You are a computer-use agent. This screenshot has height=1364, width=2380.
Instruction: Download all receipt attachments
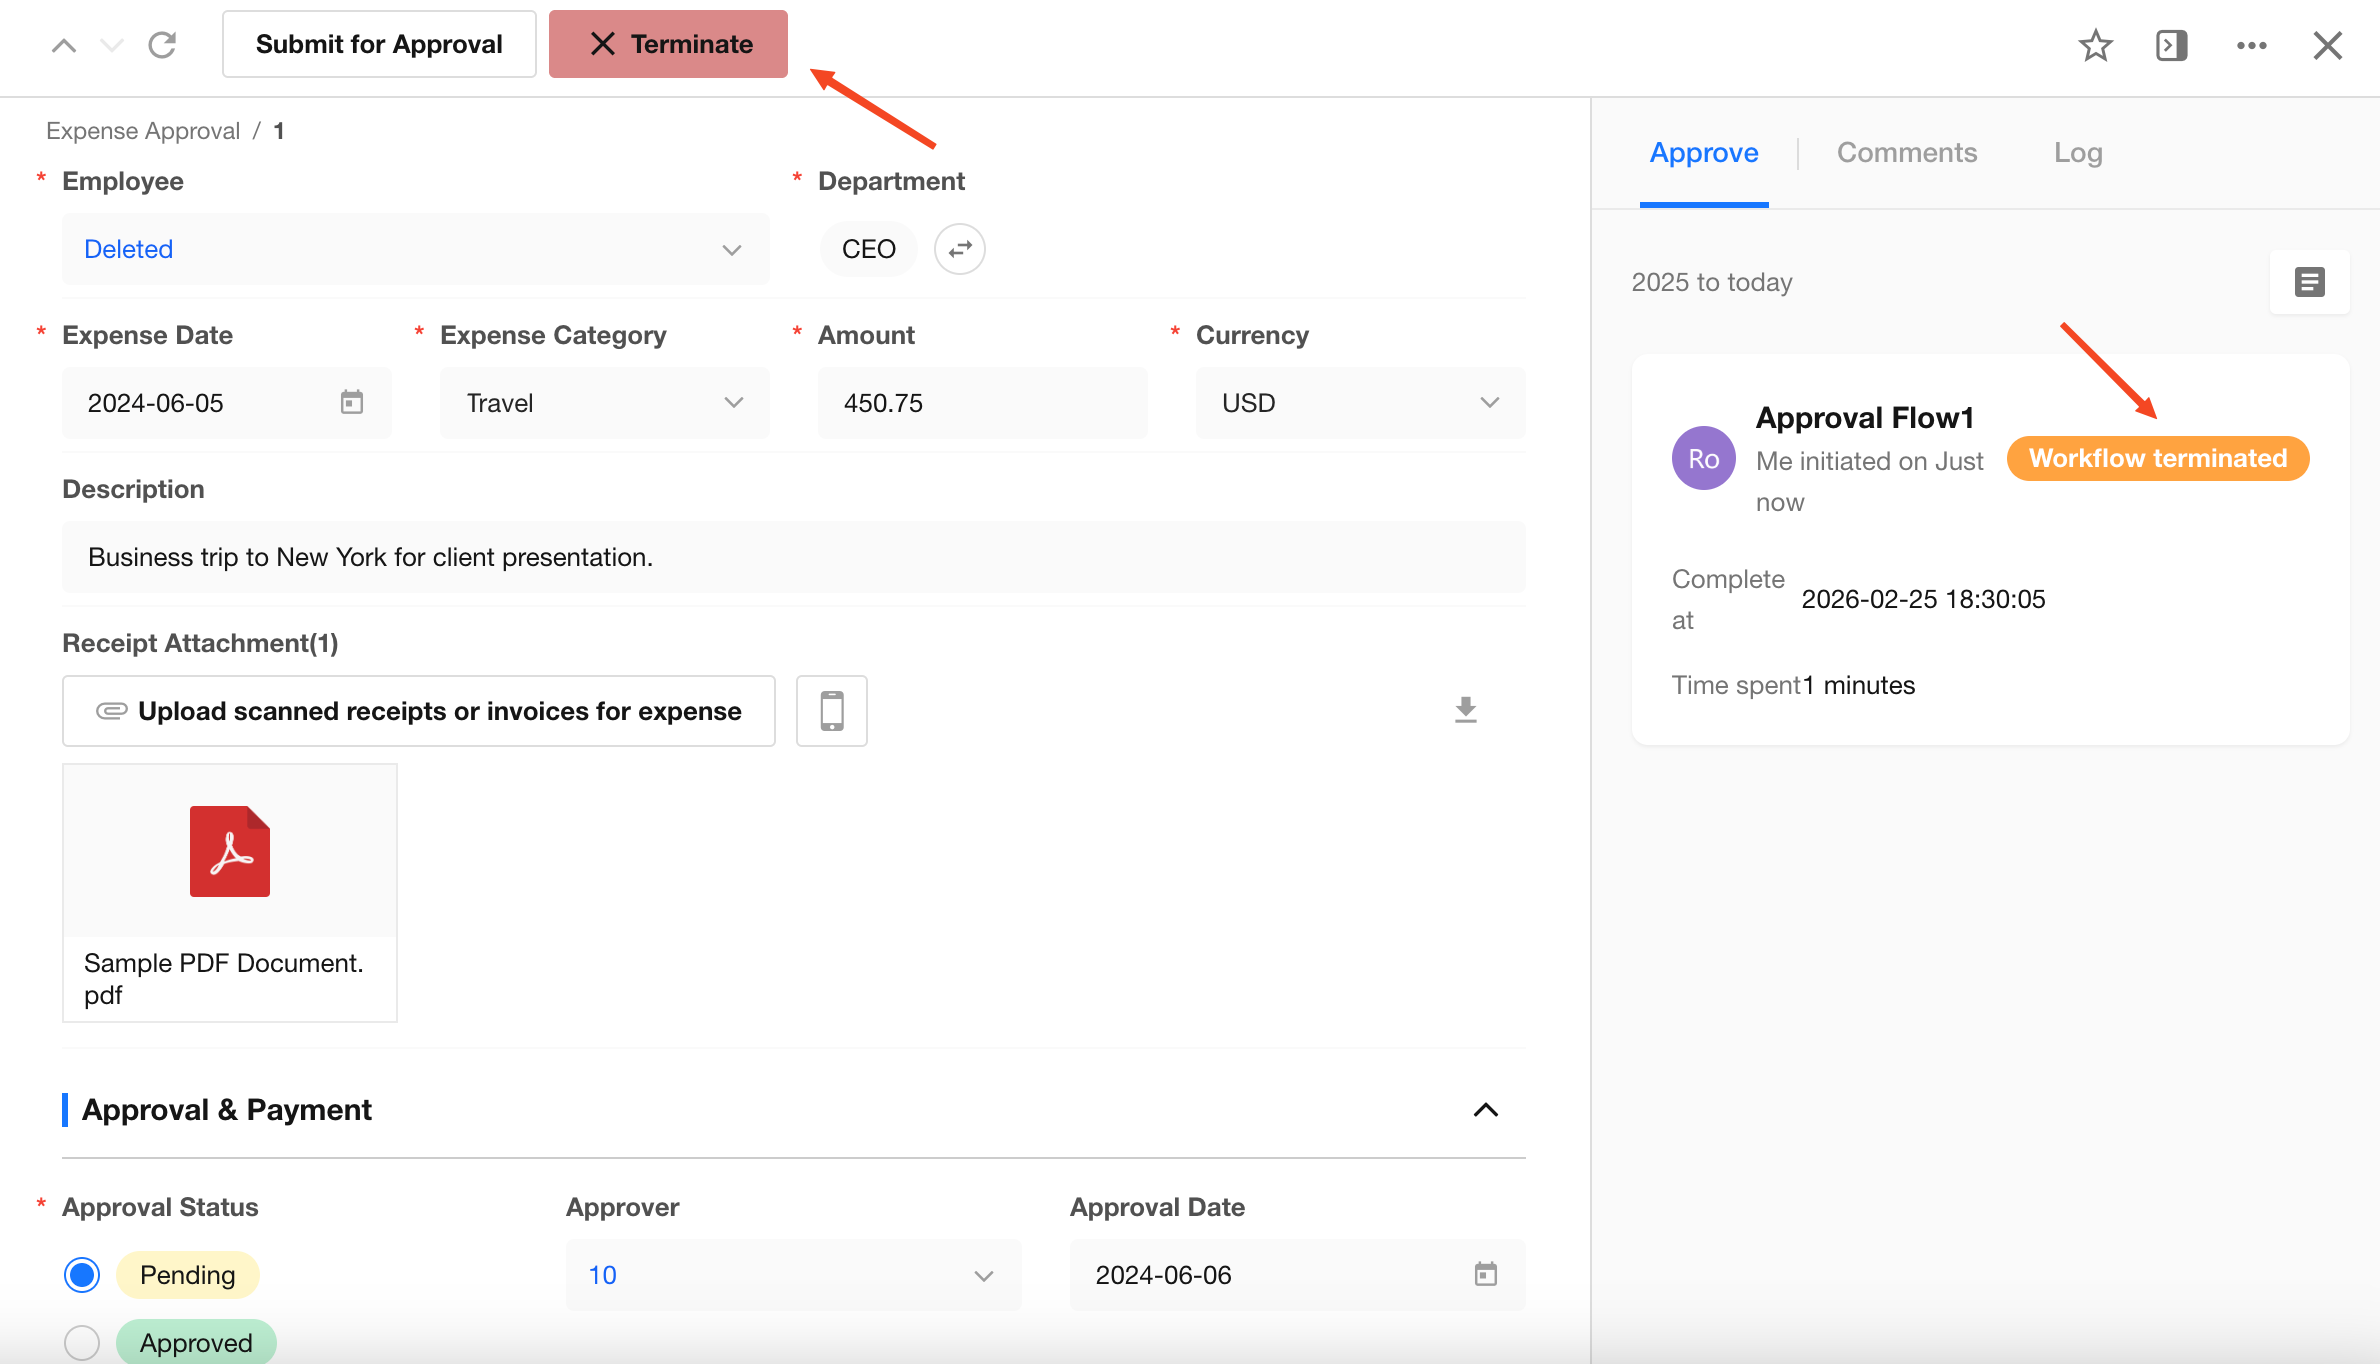(x=1465, y=710)
